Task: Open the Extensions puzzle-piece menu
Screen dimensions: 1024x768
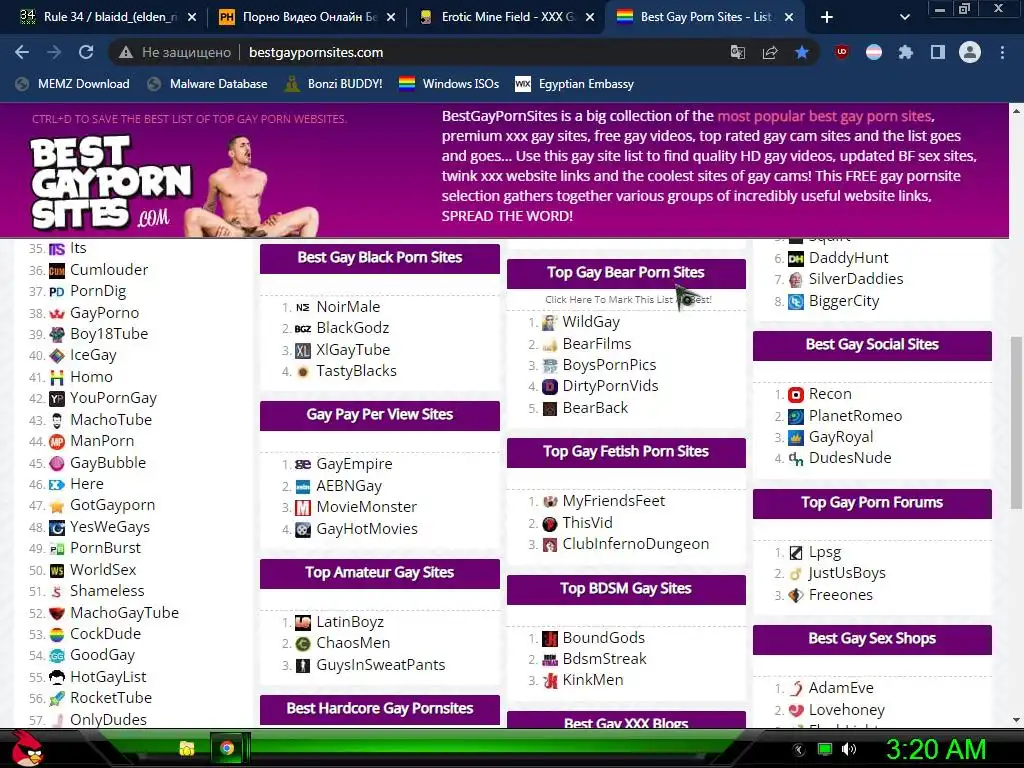Action: [906, 52]
